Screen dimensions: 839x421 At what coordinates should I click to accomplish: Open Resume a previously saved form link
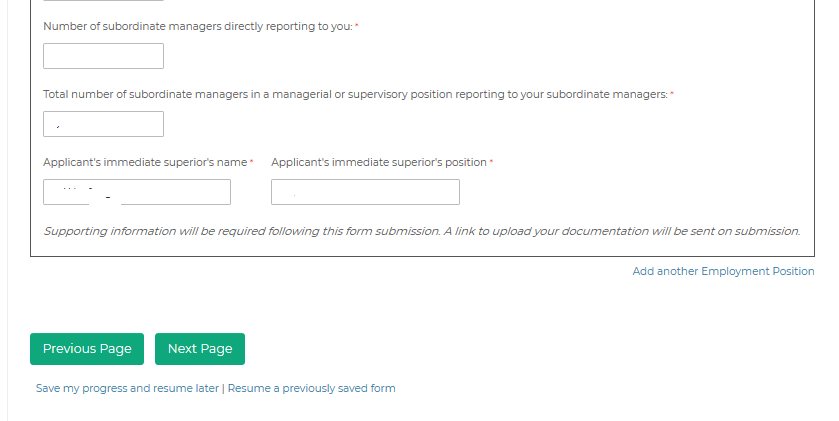311,388
